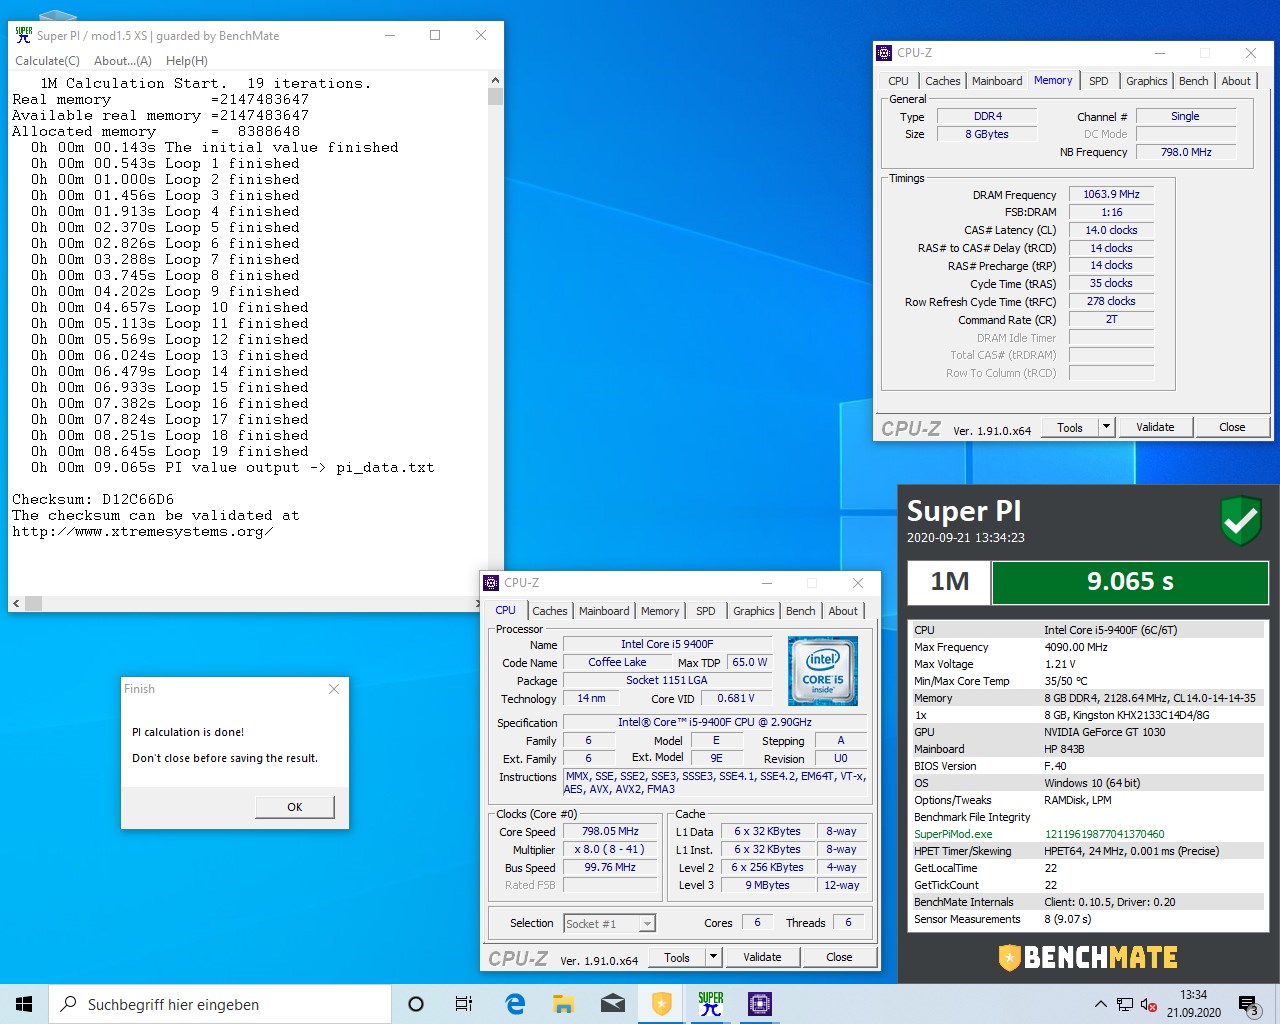Viewport: 1280px width, 1024px height.
Task: Switch to CPU tab in Memory CPU-Z window
Action: click(x=898, y=81)
